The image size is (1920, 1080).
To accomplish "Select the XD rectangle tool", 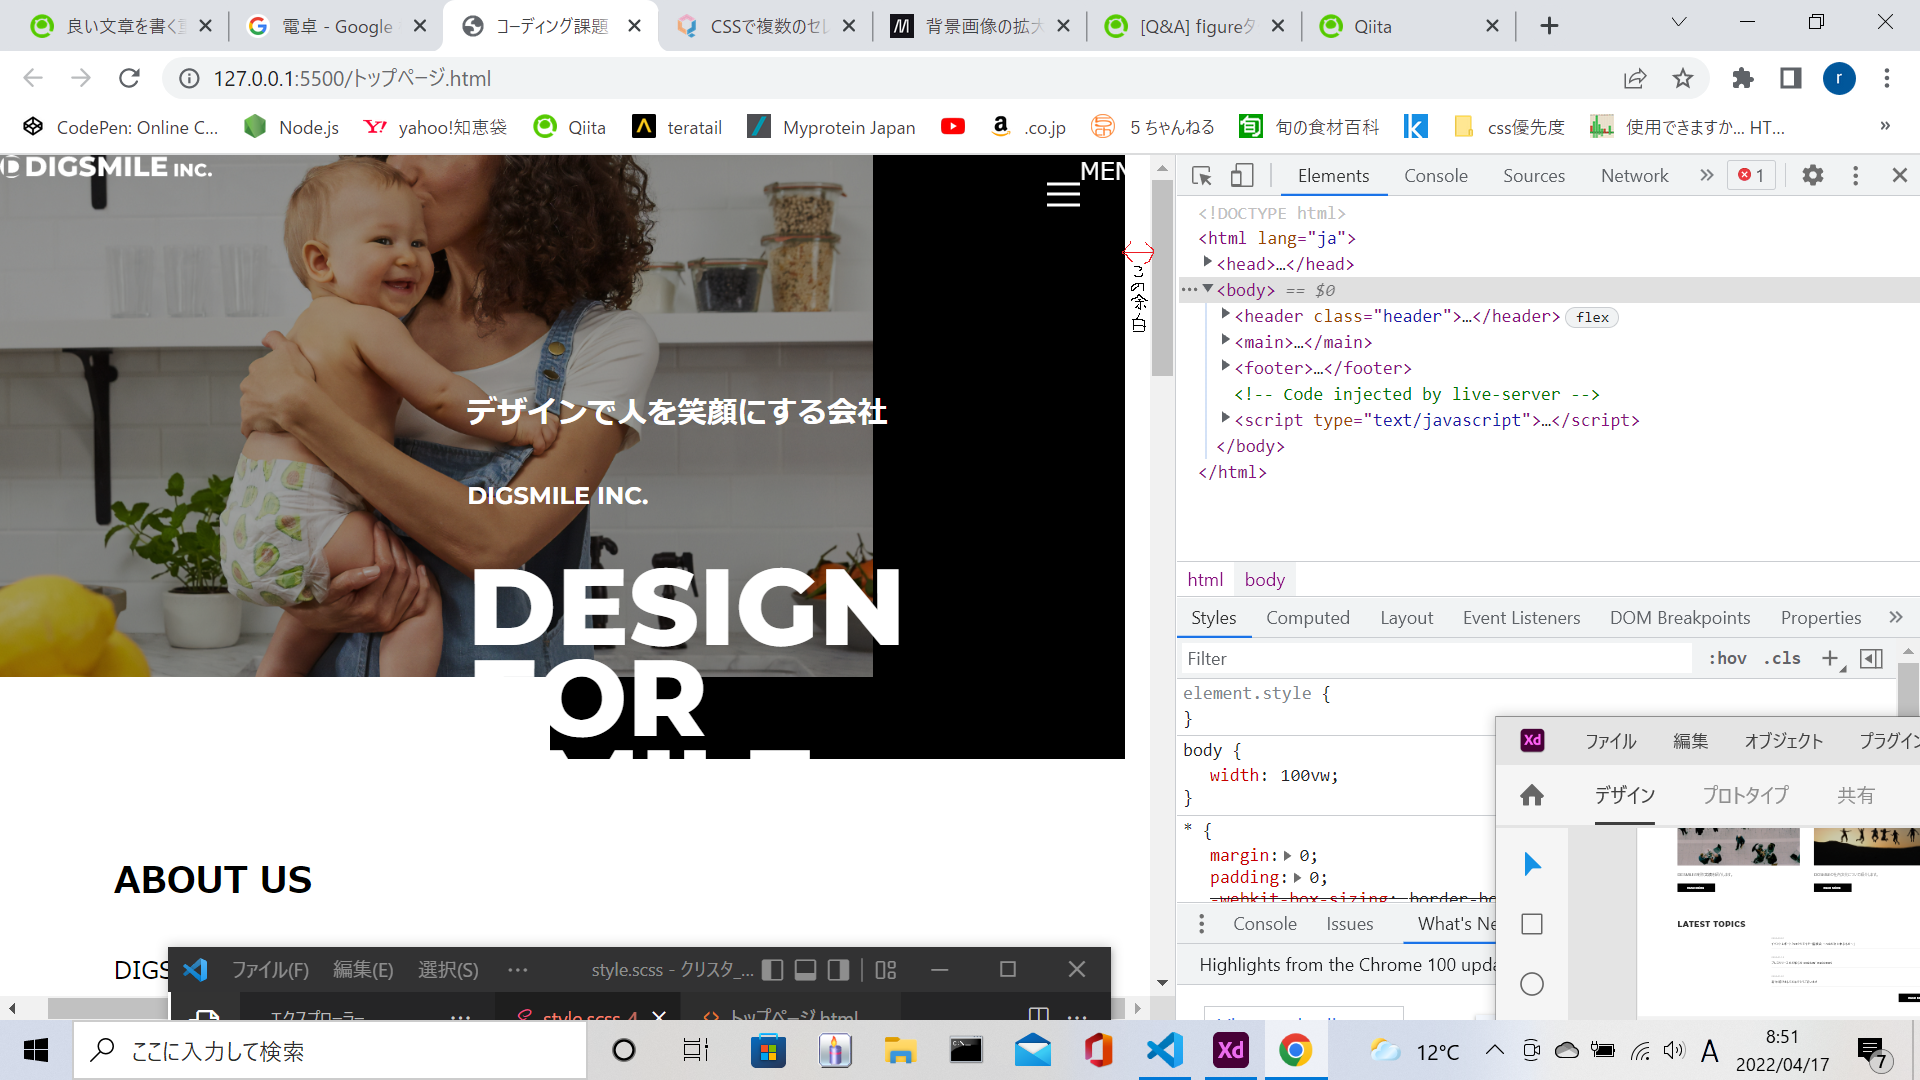I will tap(1532, 924).
